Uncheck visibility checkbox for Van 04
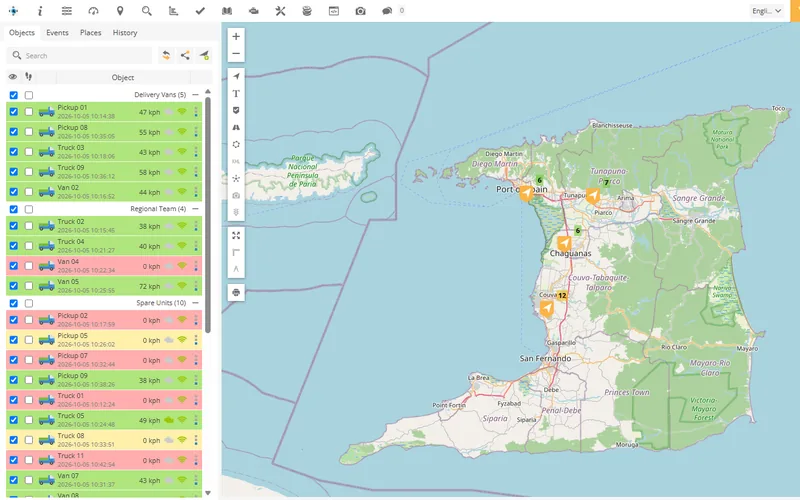 (14, 266)
